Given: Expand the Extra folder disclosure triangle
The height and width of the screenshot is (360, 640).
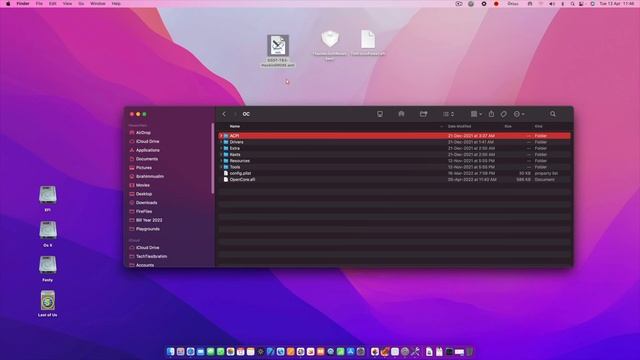Looking at the screenshot, I should [221, 148].
